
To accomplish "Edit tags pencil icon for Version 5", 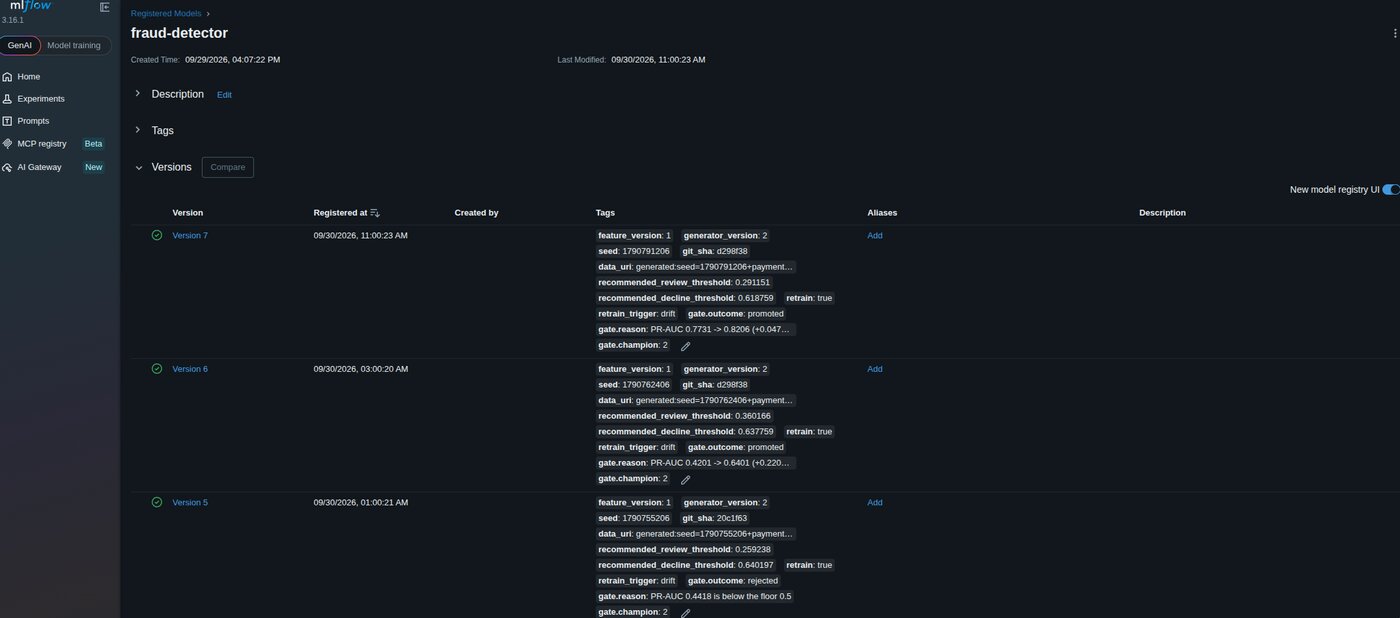I will coord(685,613).
